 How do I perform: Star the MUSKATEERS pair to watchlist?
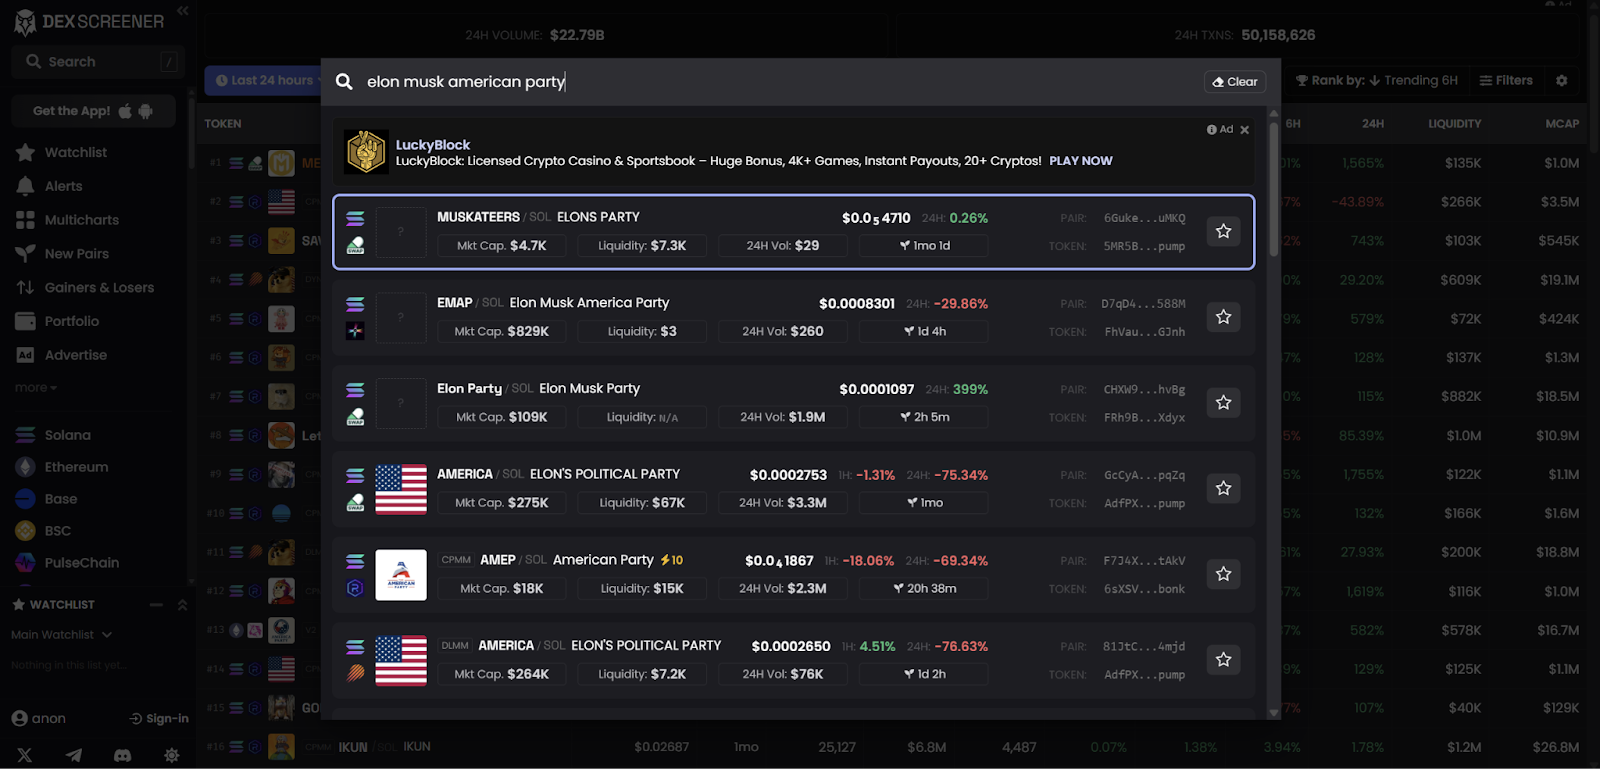(x=1223, y=231)
